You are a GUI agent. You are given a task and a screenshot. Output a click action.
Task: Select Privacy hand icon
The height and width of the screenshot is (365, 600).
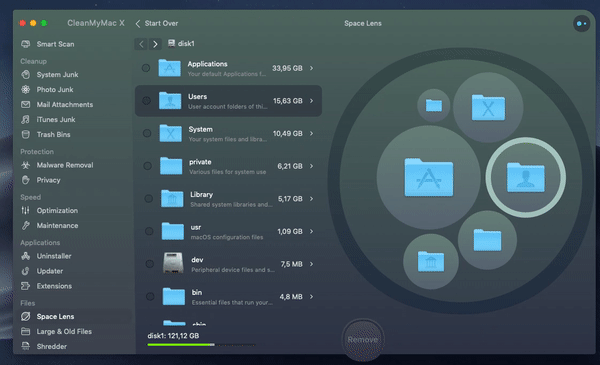pos(26,180)
